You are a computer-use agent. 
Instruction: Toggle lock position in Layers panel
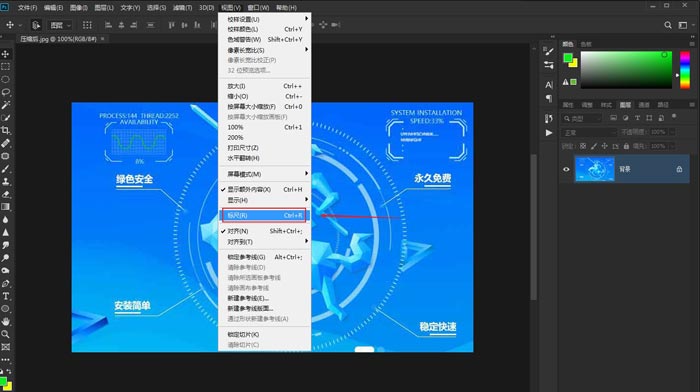click(604, 146)
